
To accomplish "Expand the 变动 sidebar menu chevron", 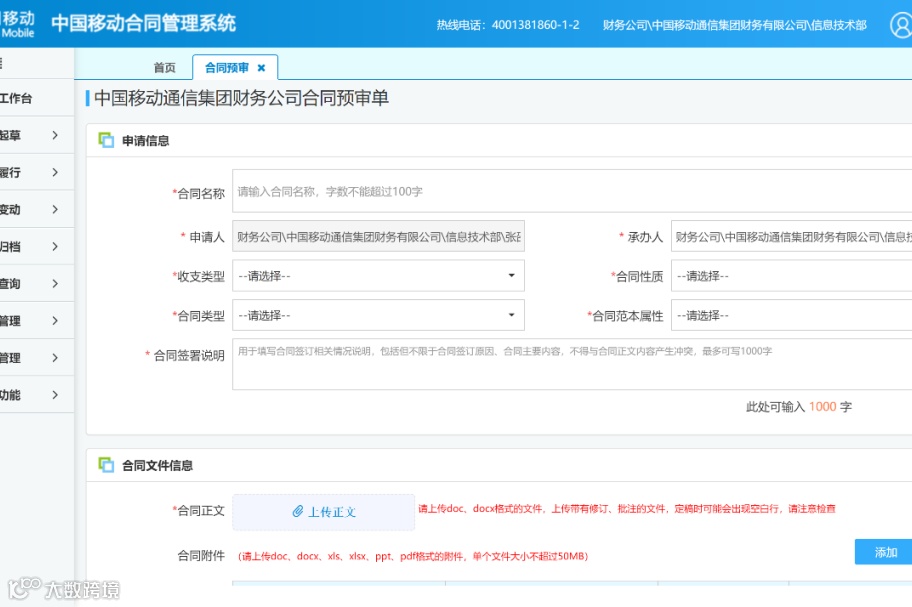I will [55, 209].
